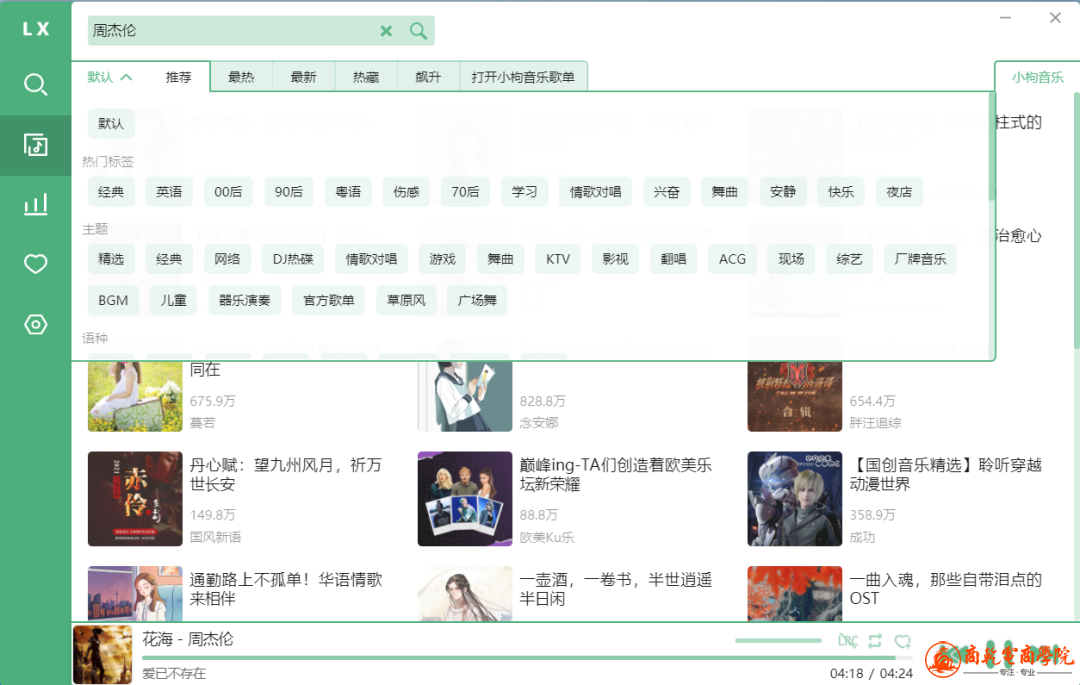This screenshot has width=1080, height=685.
Task: Select the 草原风 theme tag
Action: pyautogui.click(x=406, y=300)
